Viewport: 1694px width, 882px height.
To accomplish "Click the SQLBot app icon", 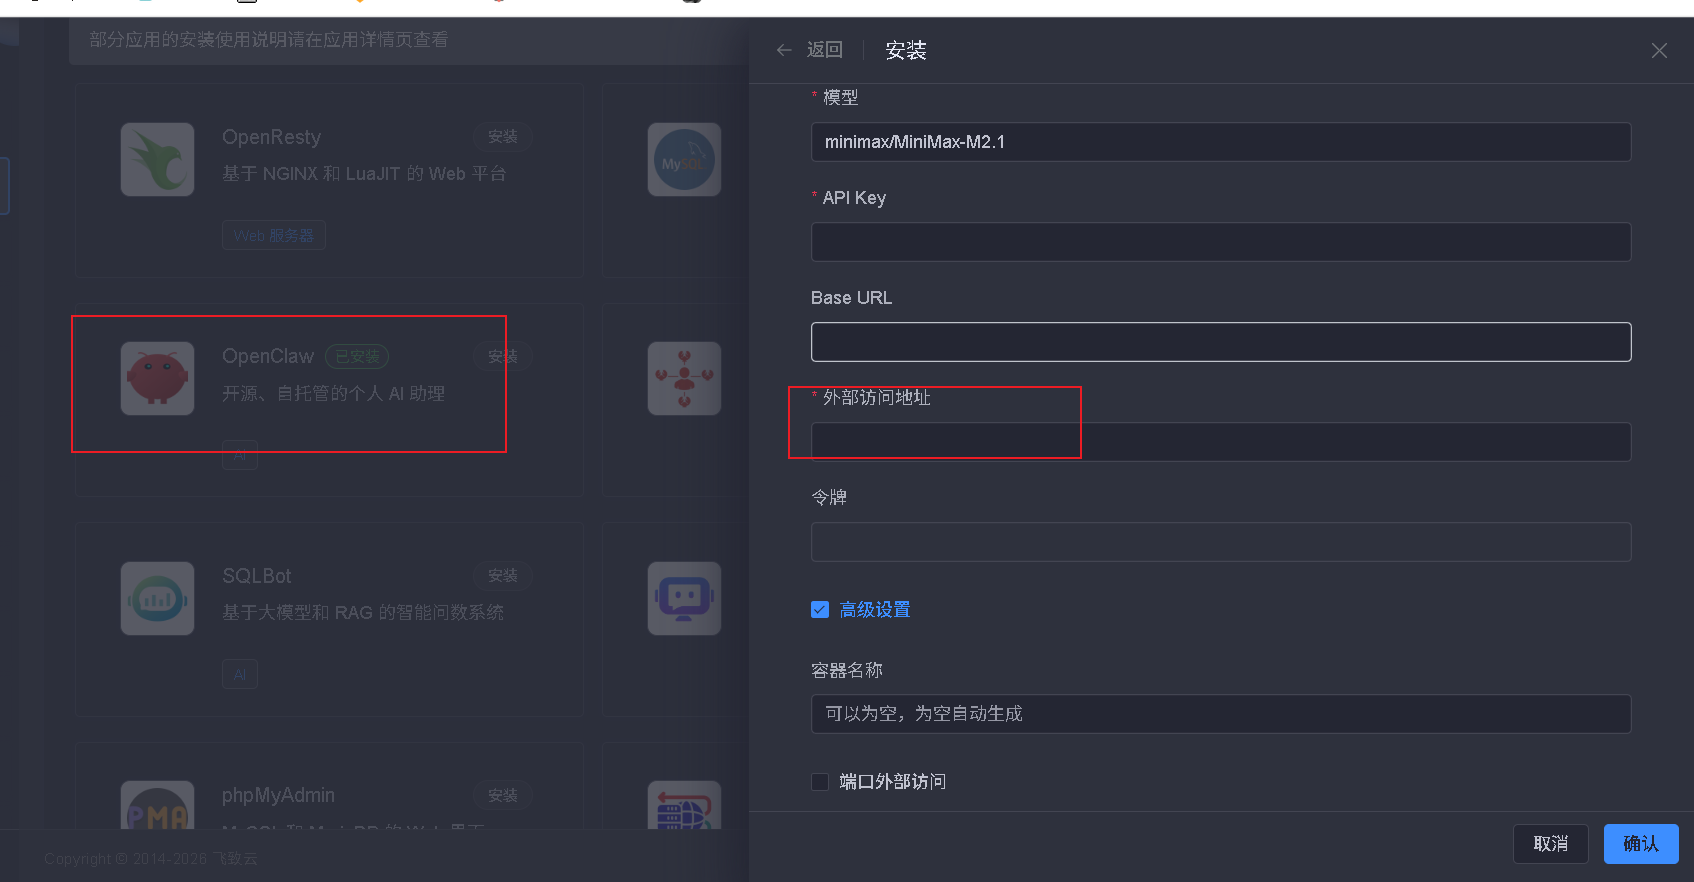I will click(157, 598).
